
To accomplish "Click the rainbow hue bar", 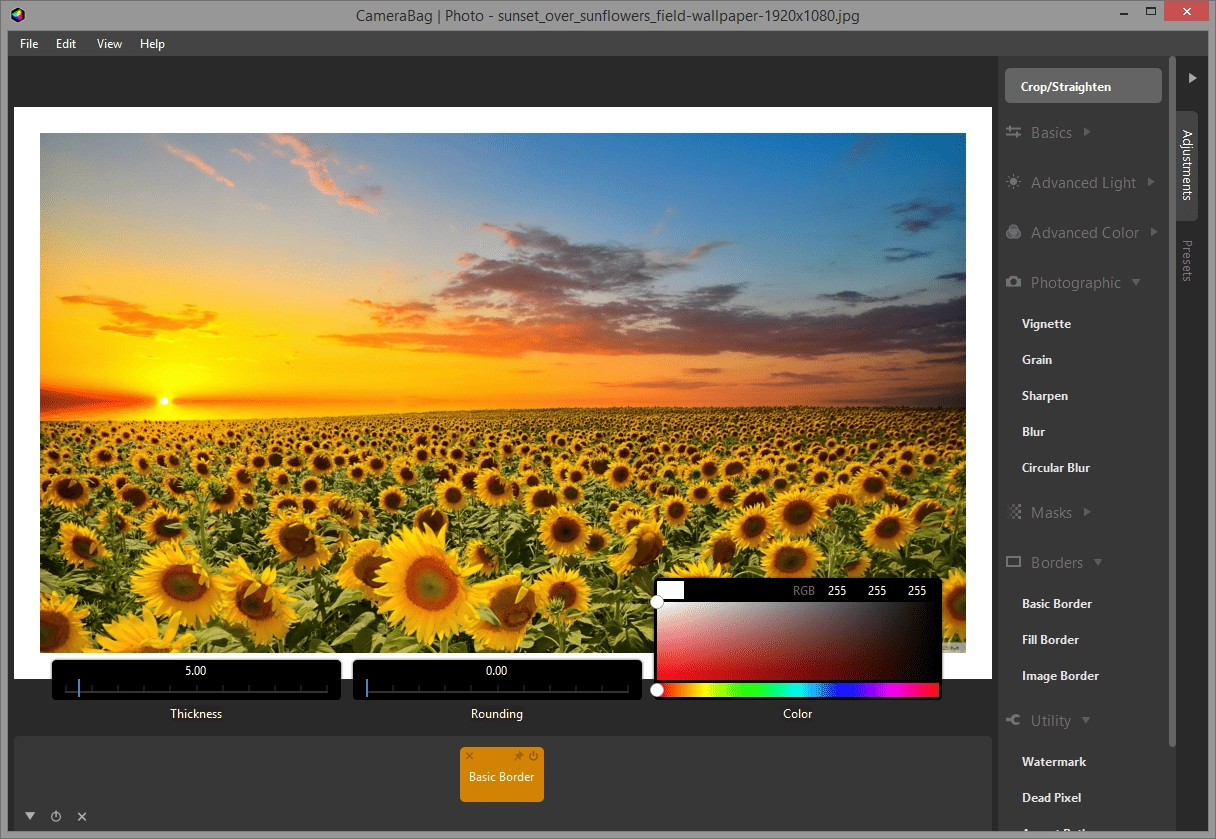I will point(798,690).
